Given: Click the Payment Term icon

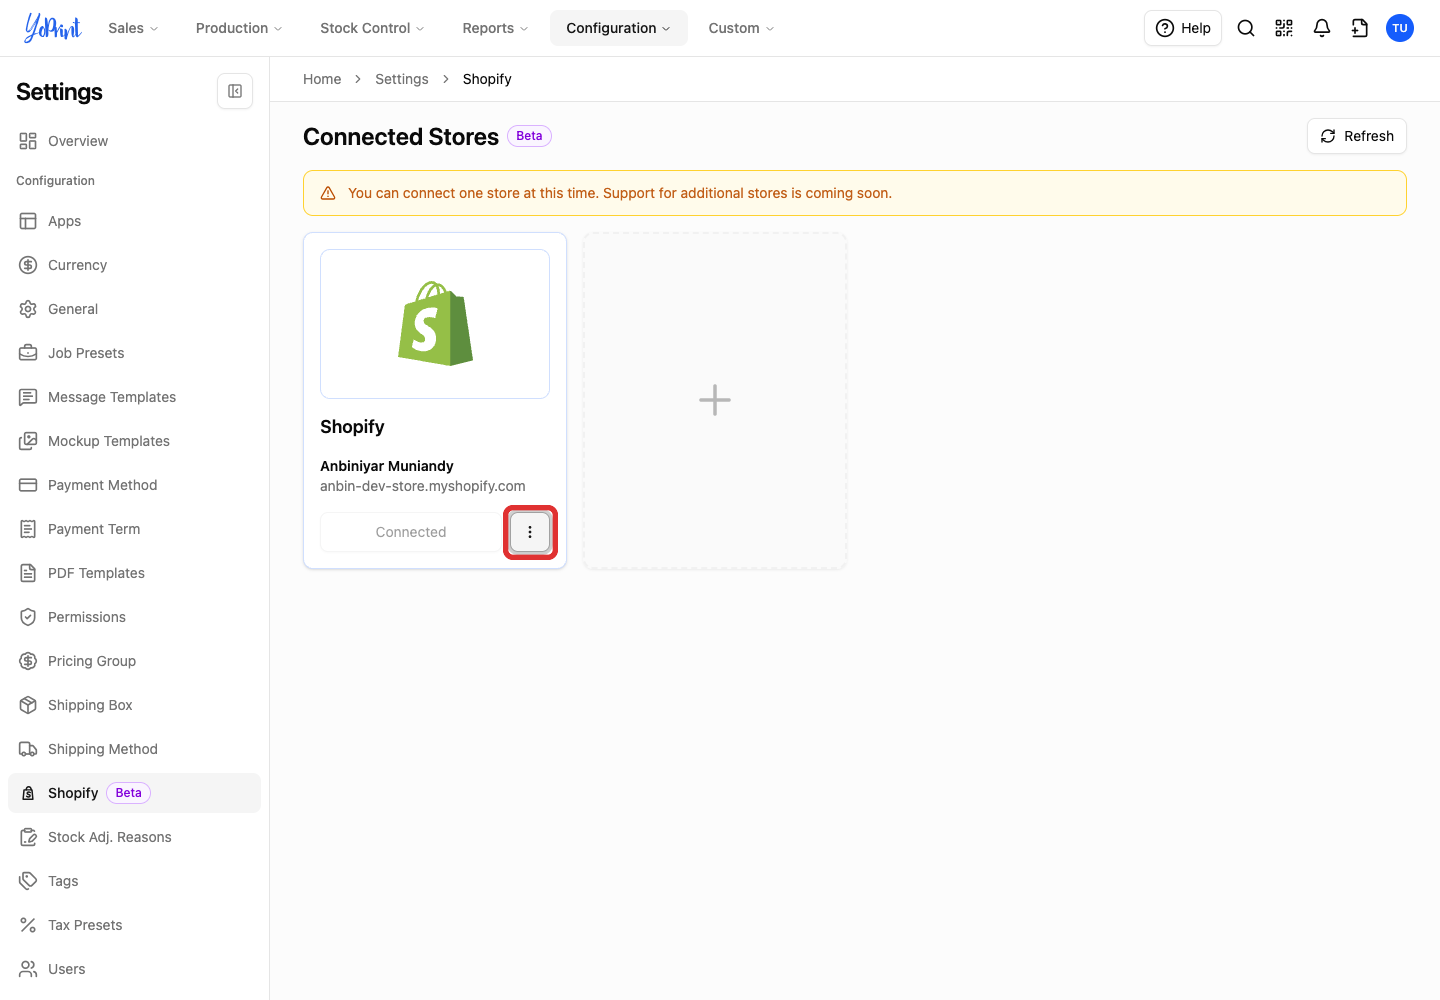Looking at the screenshot, I should click(x=28, y=529).
